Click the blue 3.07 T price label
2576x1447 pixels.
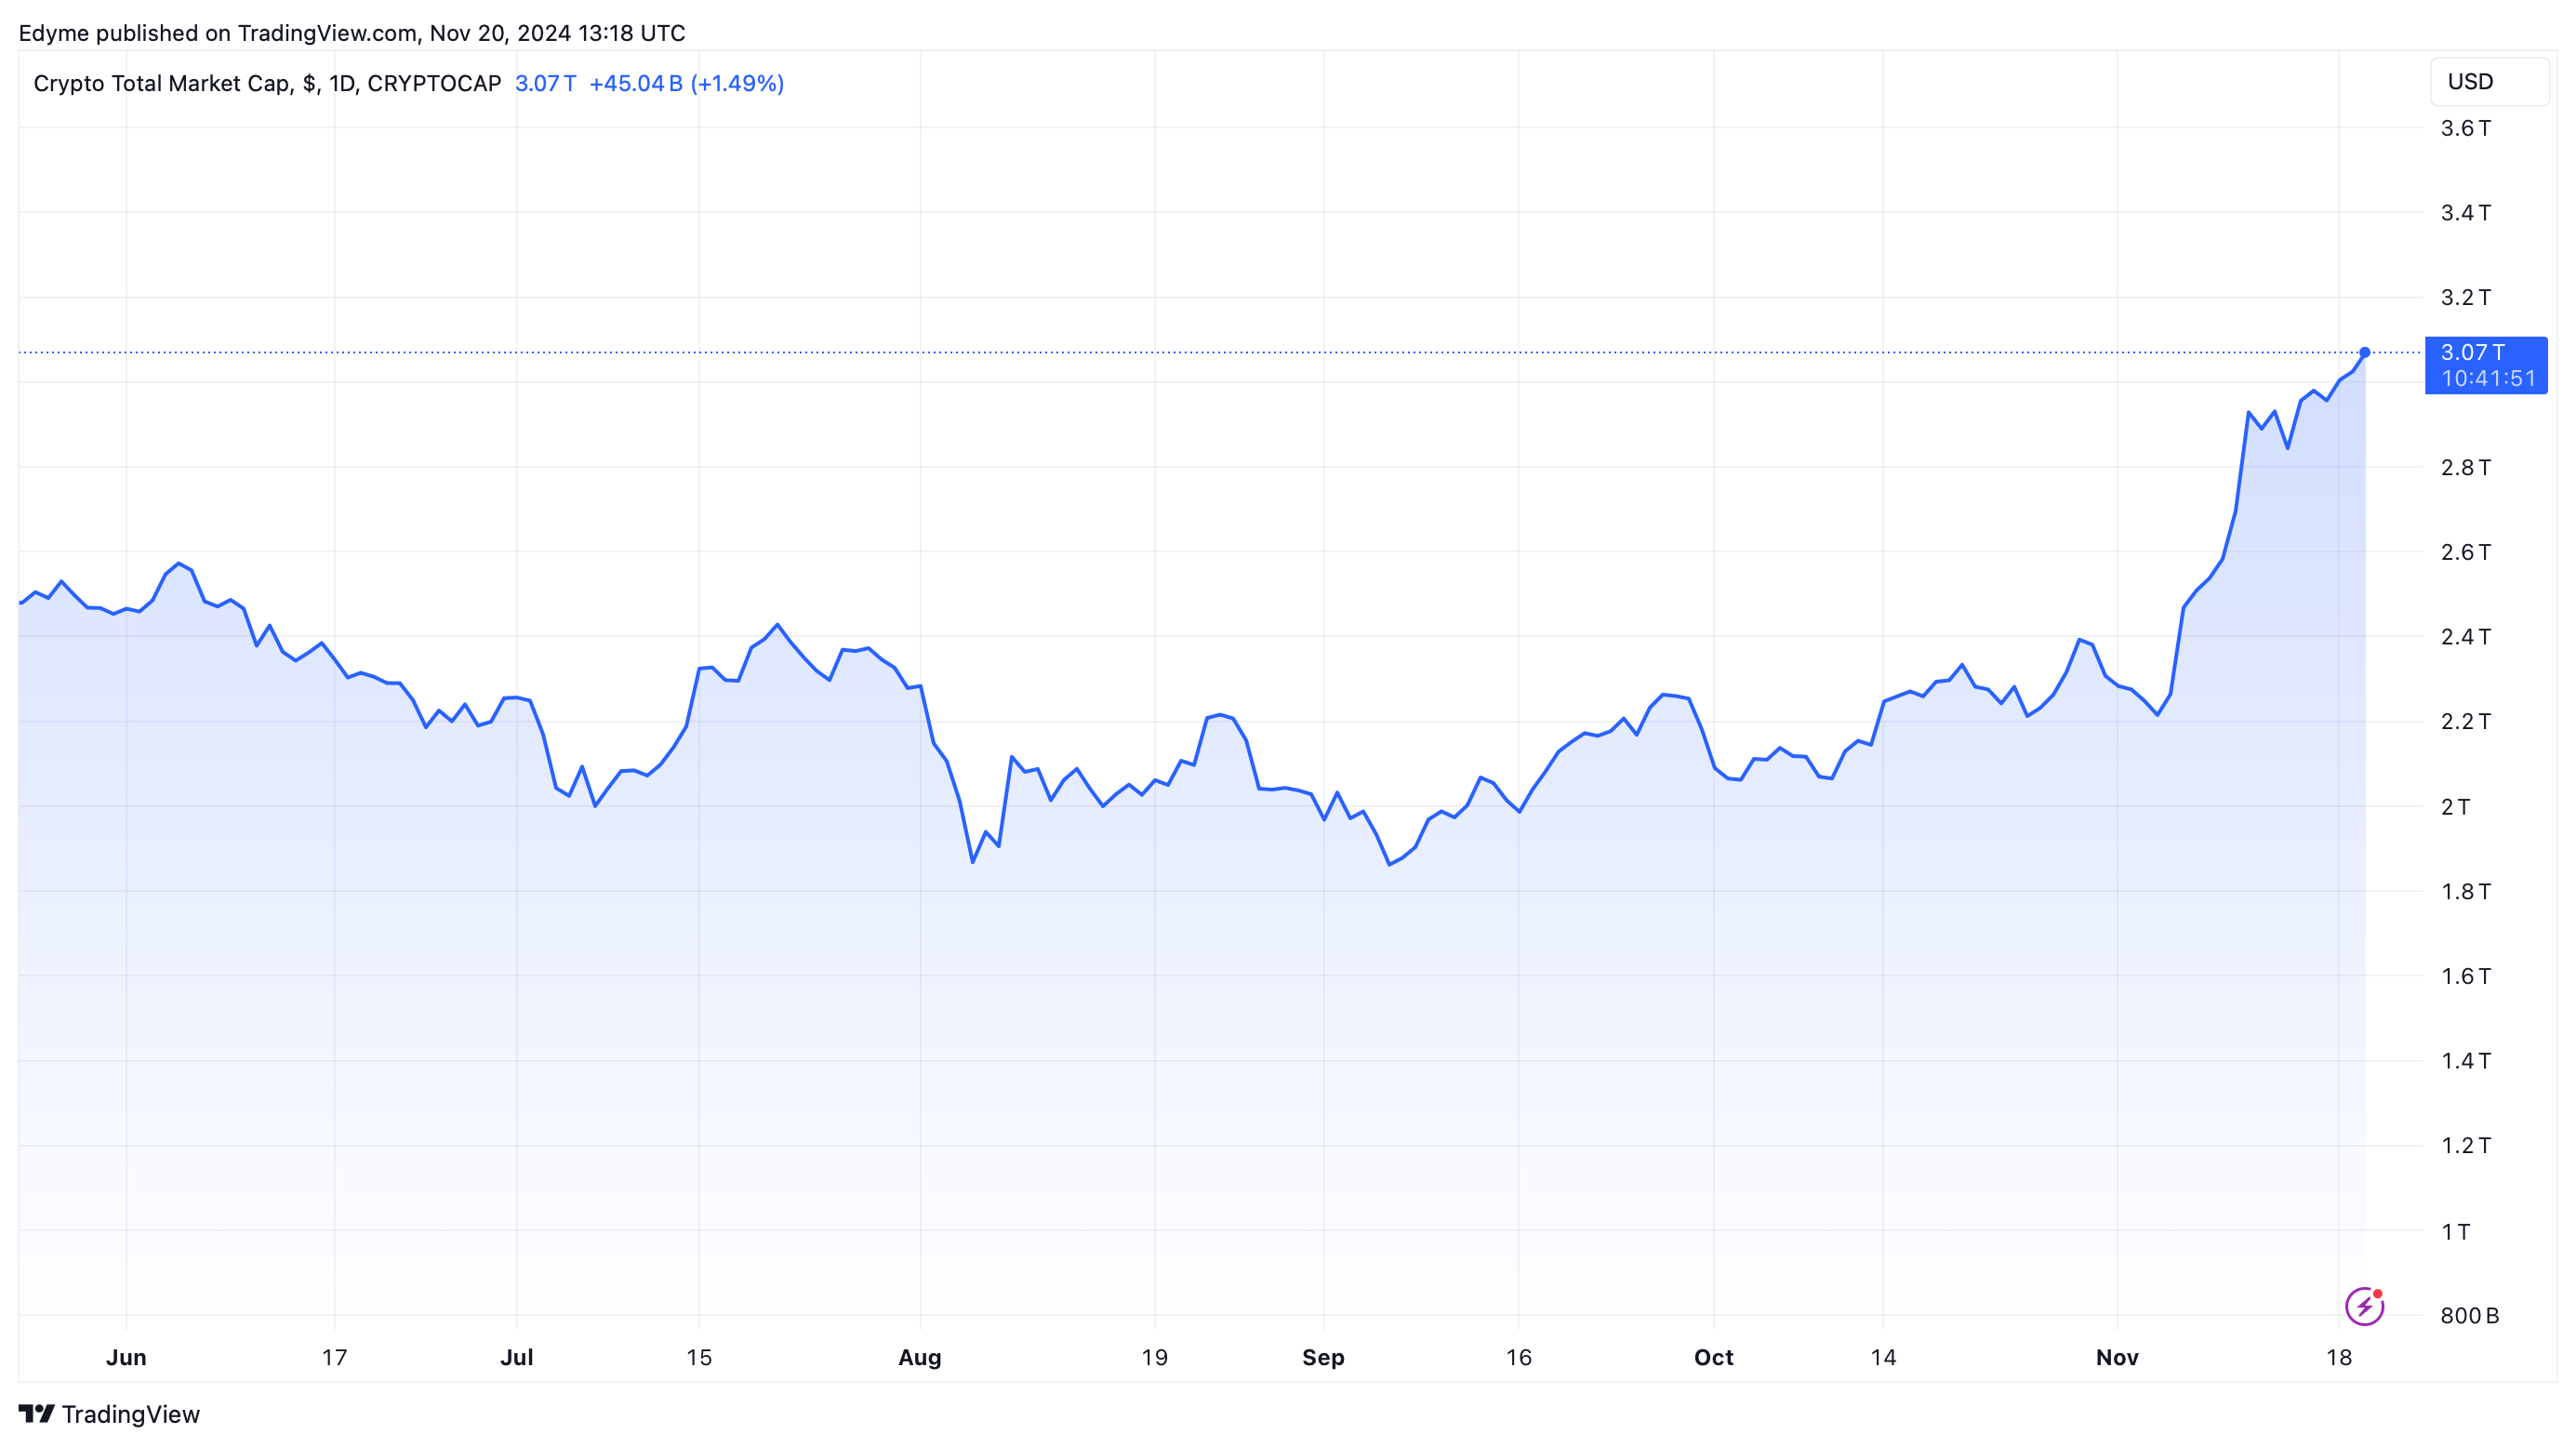(2472, 352)
